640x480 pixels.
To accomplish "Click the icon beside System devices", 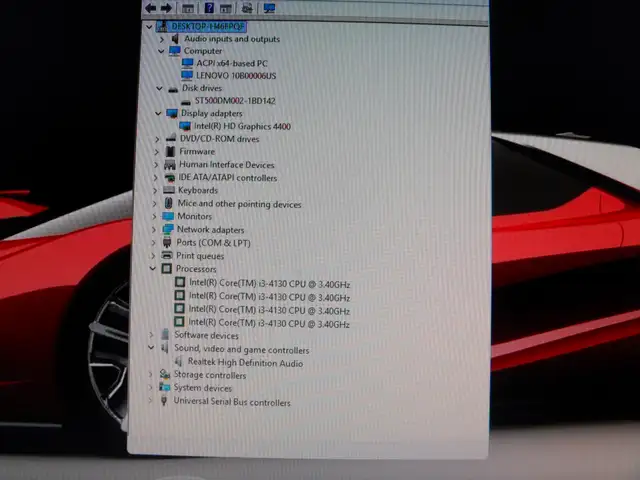I will [164, 387].
